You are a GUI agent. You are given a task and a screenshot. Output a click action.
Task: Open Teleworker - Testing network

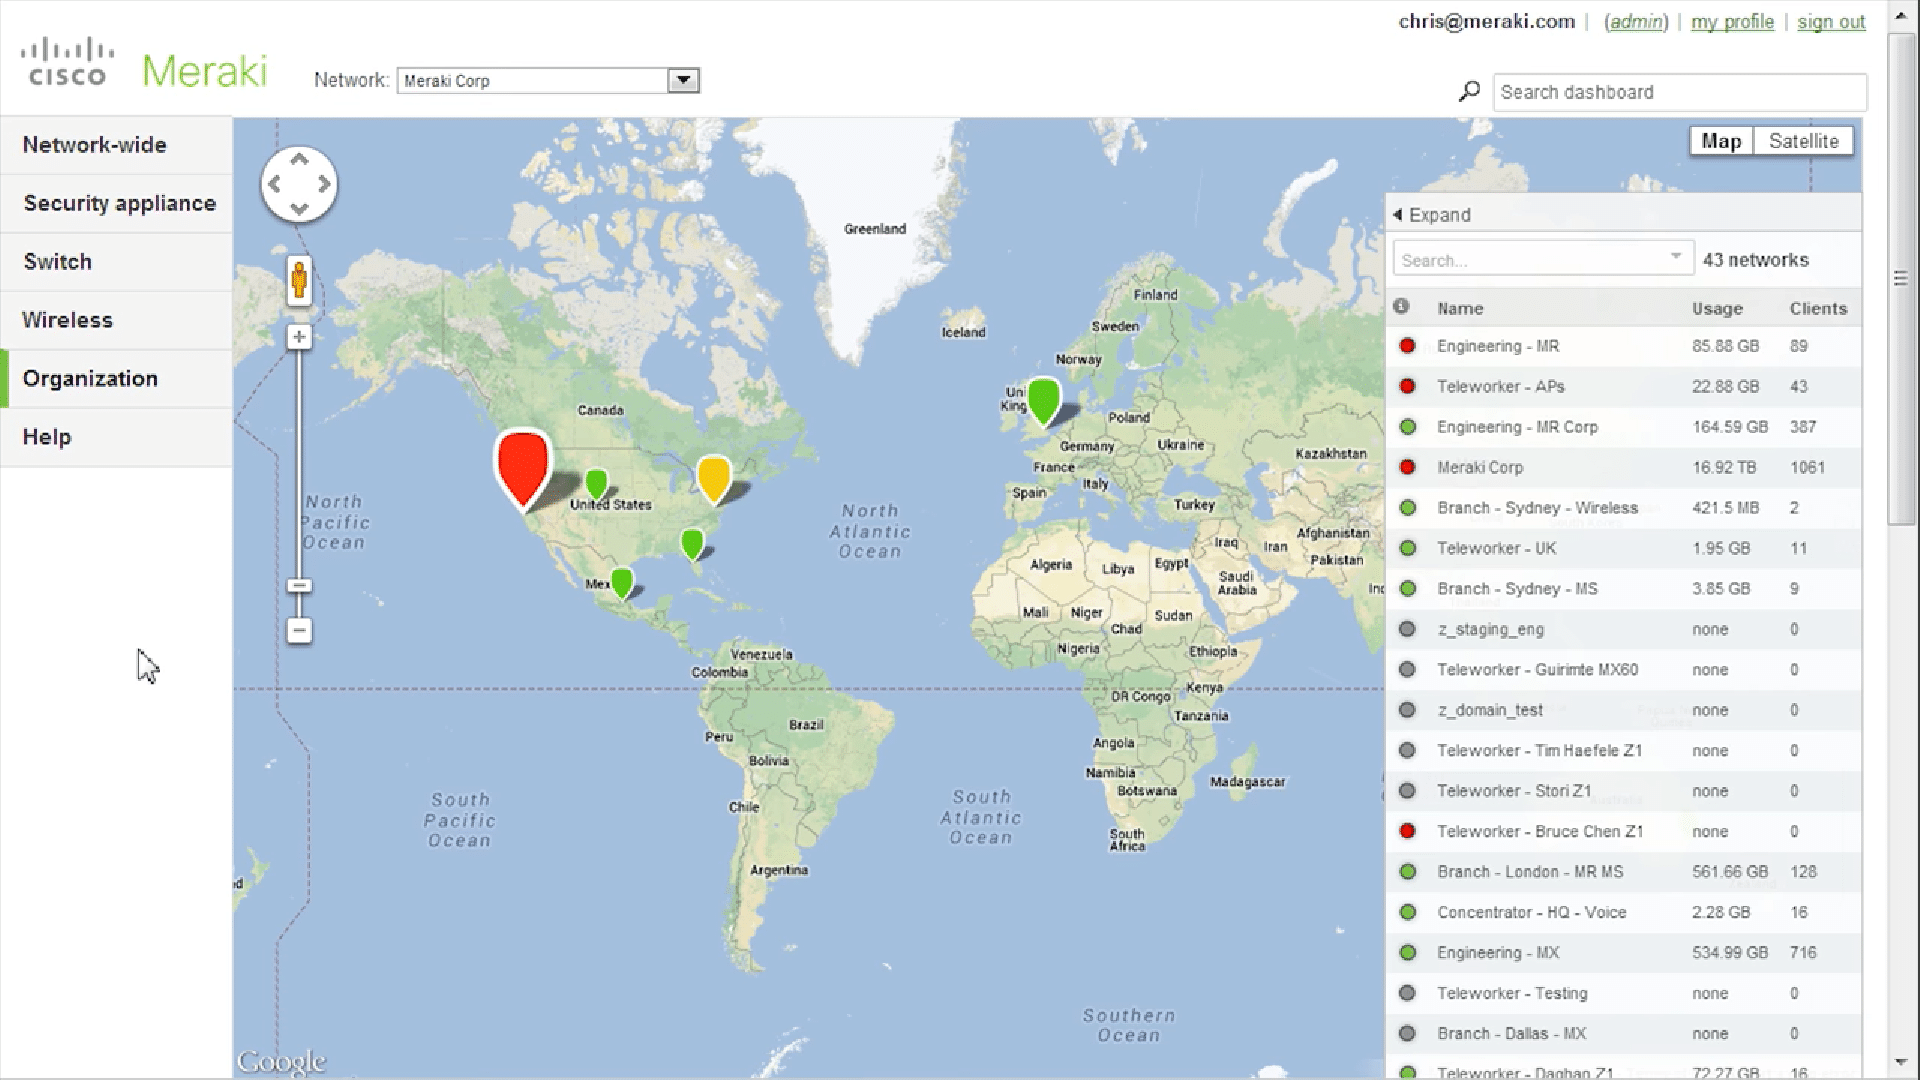pyautogui.click(x=1512, y=993)
